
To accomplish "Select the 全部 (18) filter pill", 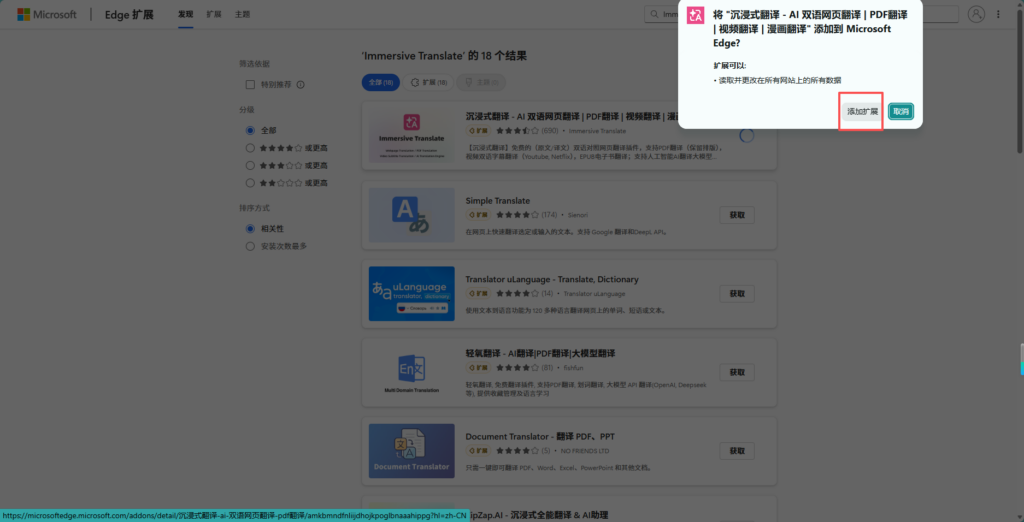I will (x=381, y=82).
